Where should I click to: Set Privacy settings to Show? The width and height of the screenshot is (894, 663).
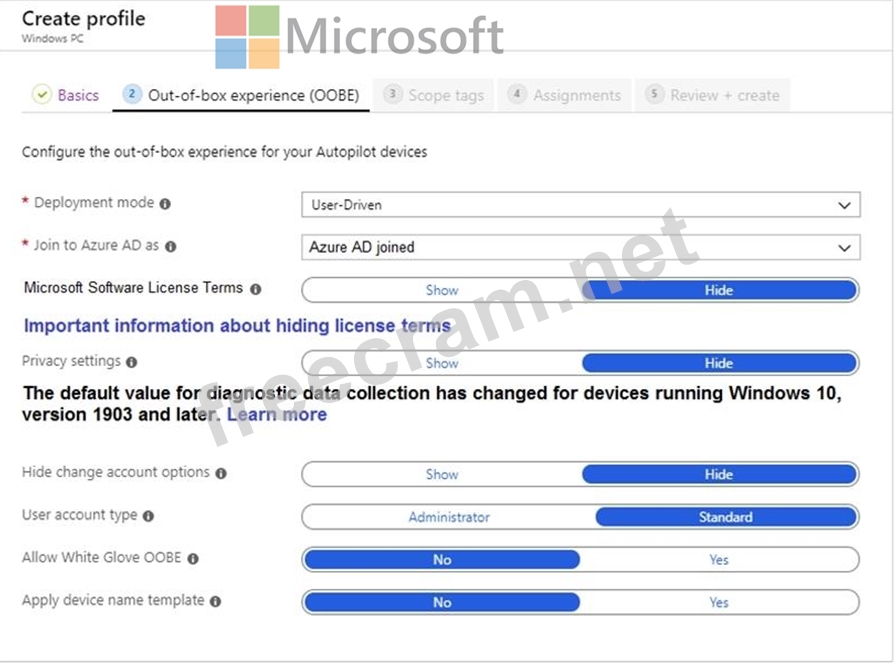click(x=442, y=363)
